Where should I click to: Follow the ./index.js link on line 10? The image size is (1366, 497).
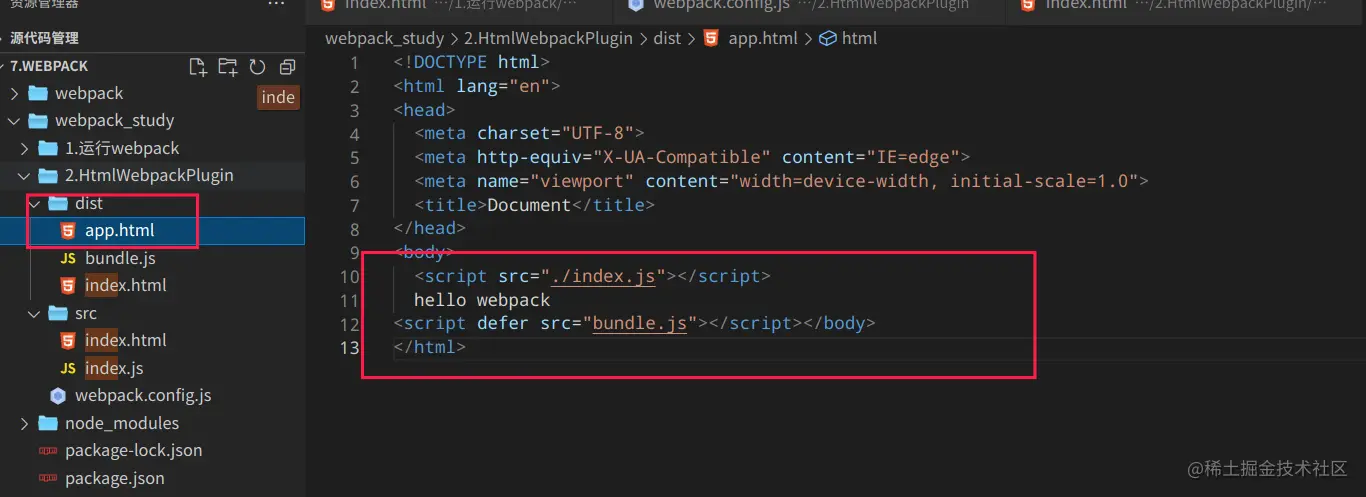603,276
